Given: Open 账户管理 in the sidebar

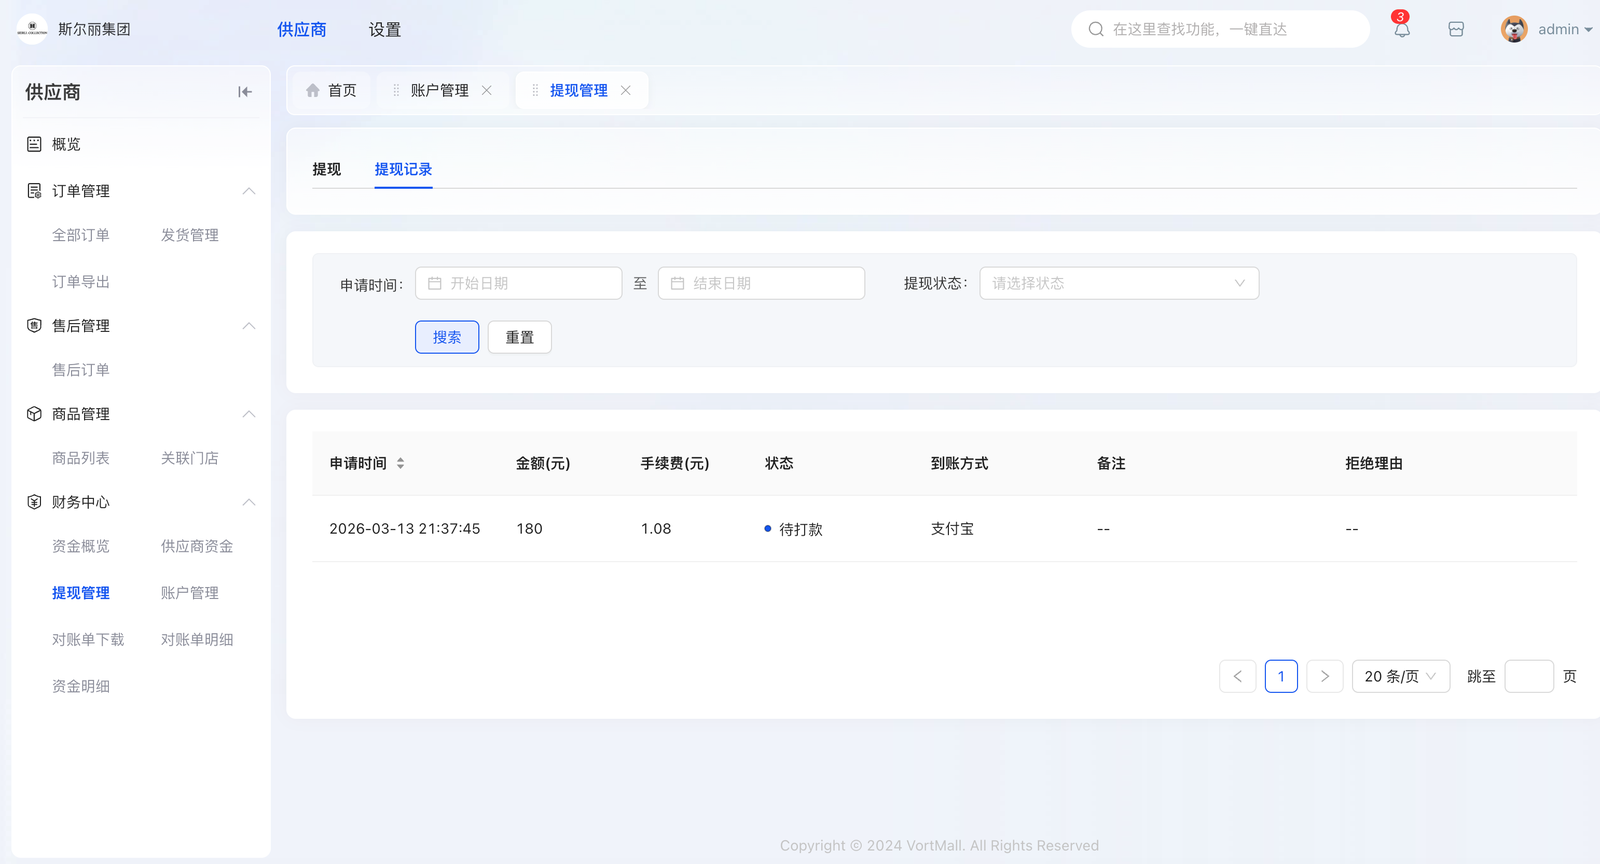Looking at the screenshot, I should click(189, 593).
